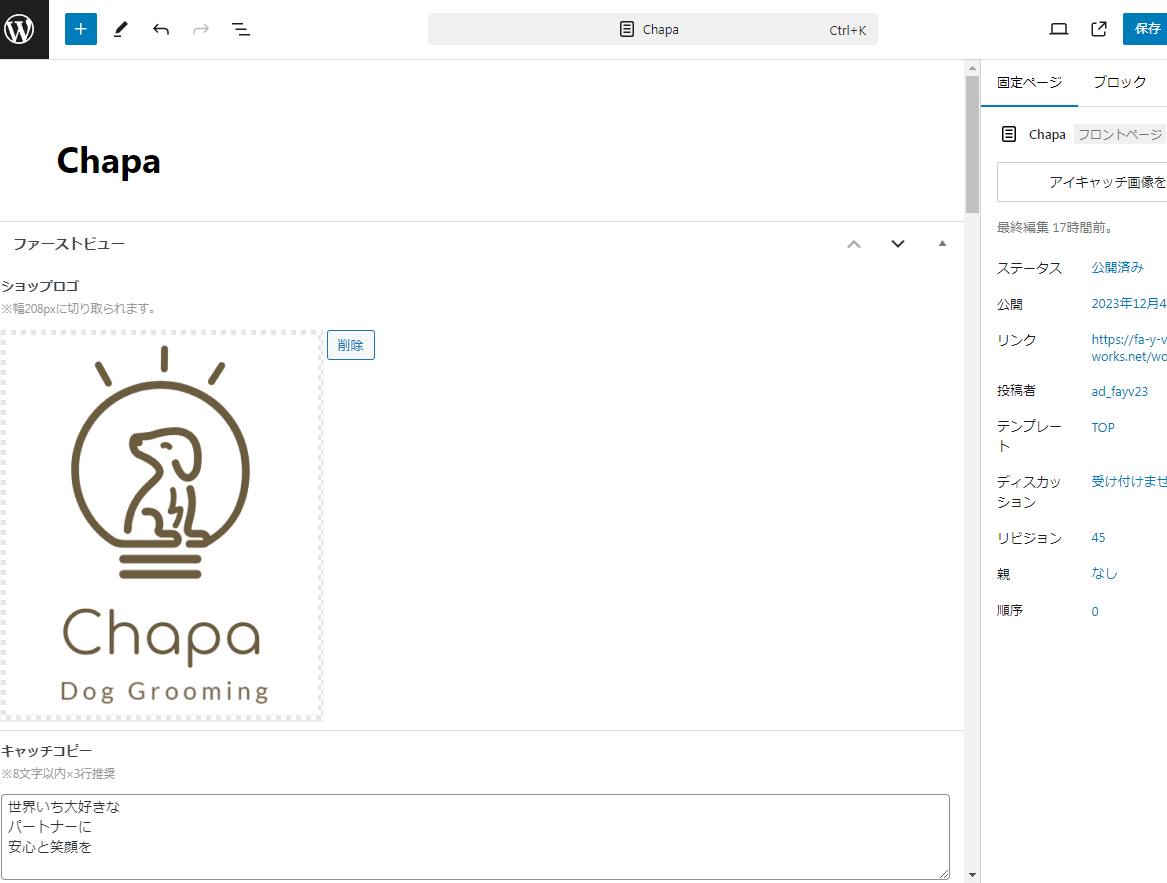1167x883 pixels.
Task: Click the Chapa page title heading
Action: (109, 162)
